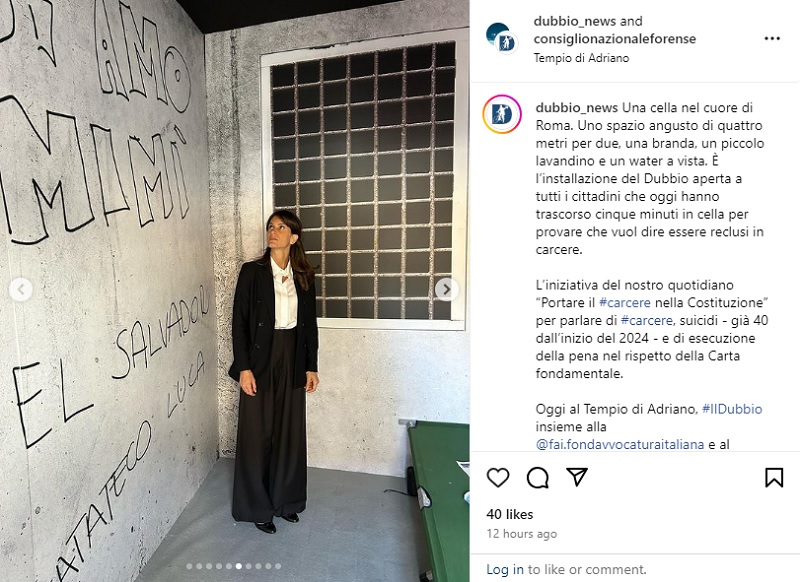Open dubbio_news story ring avatar
The image size is (800, 582).
point(502,114)
